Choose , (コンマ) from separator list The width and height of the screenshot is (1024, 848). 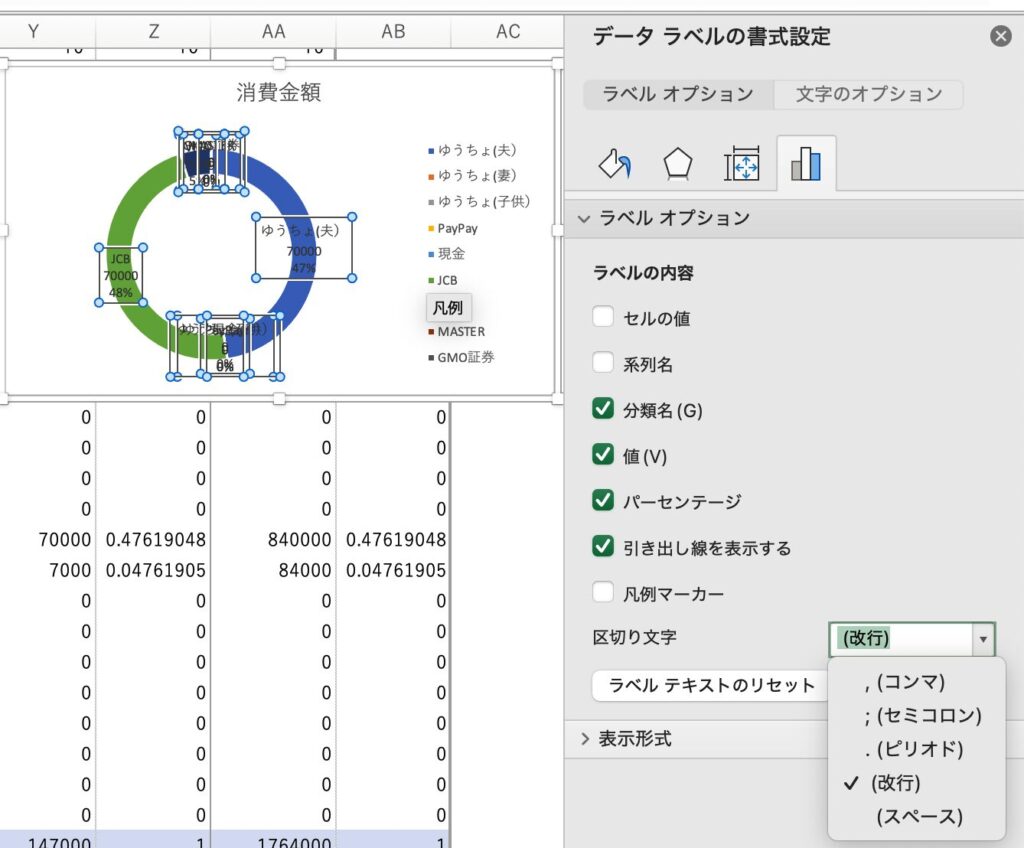pyautogui.click(x=904, y=682)
